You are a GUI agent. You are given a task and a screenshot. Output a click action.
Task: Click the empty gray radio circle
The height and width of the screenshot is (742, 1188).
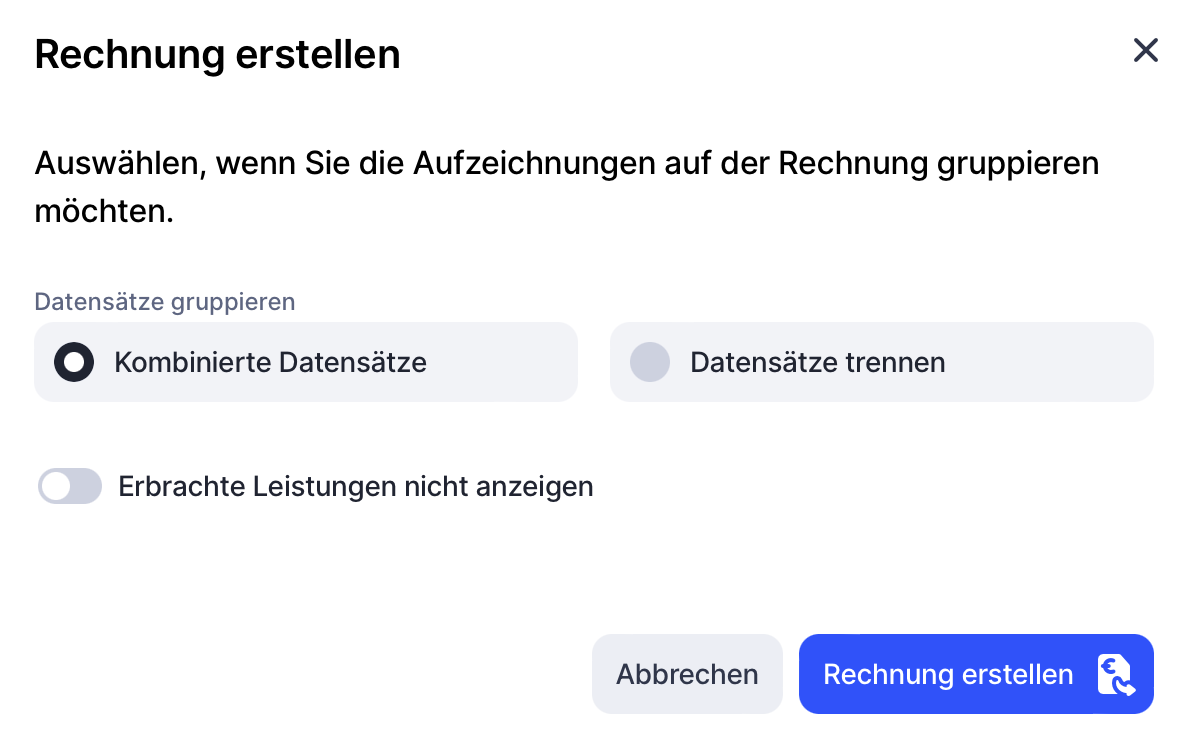(x=650, y=362)
